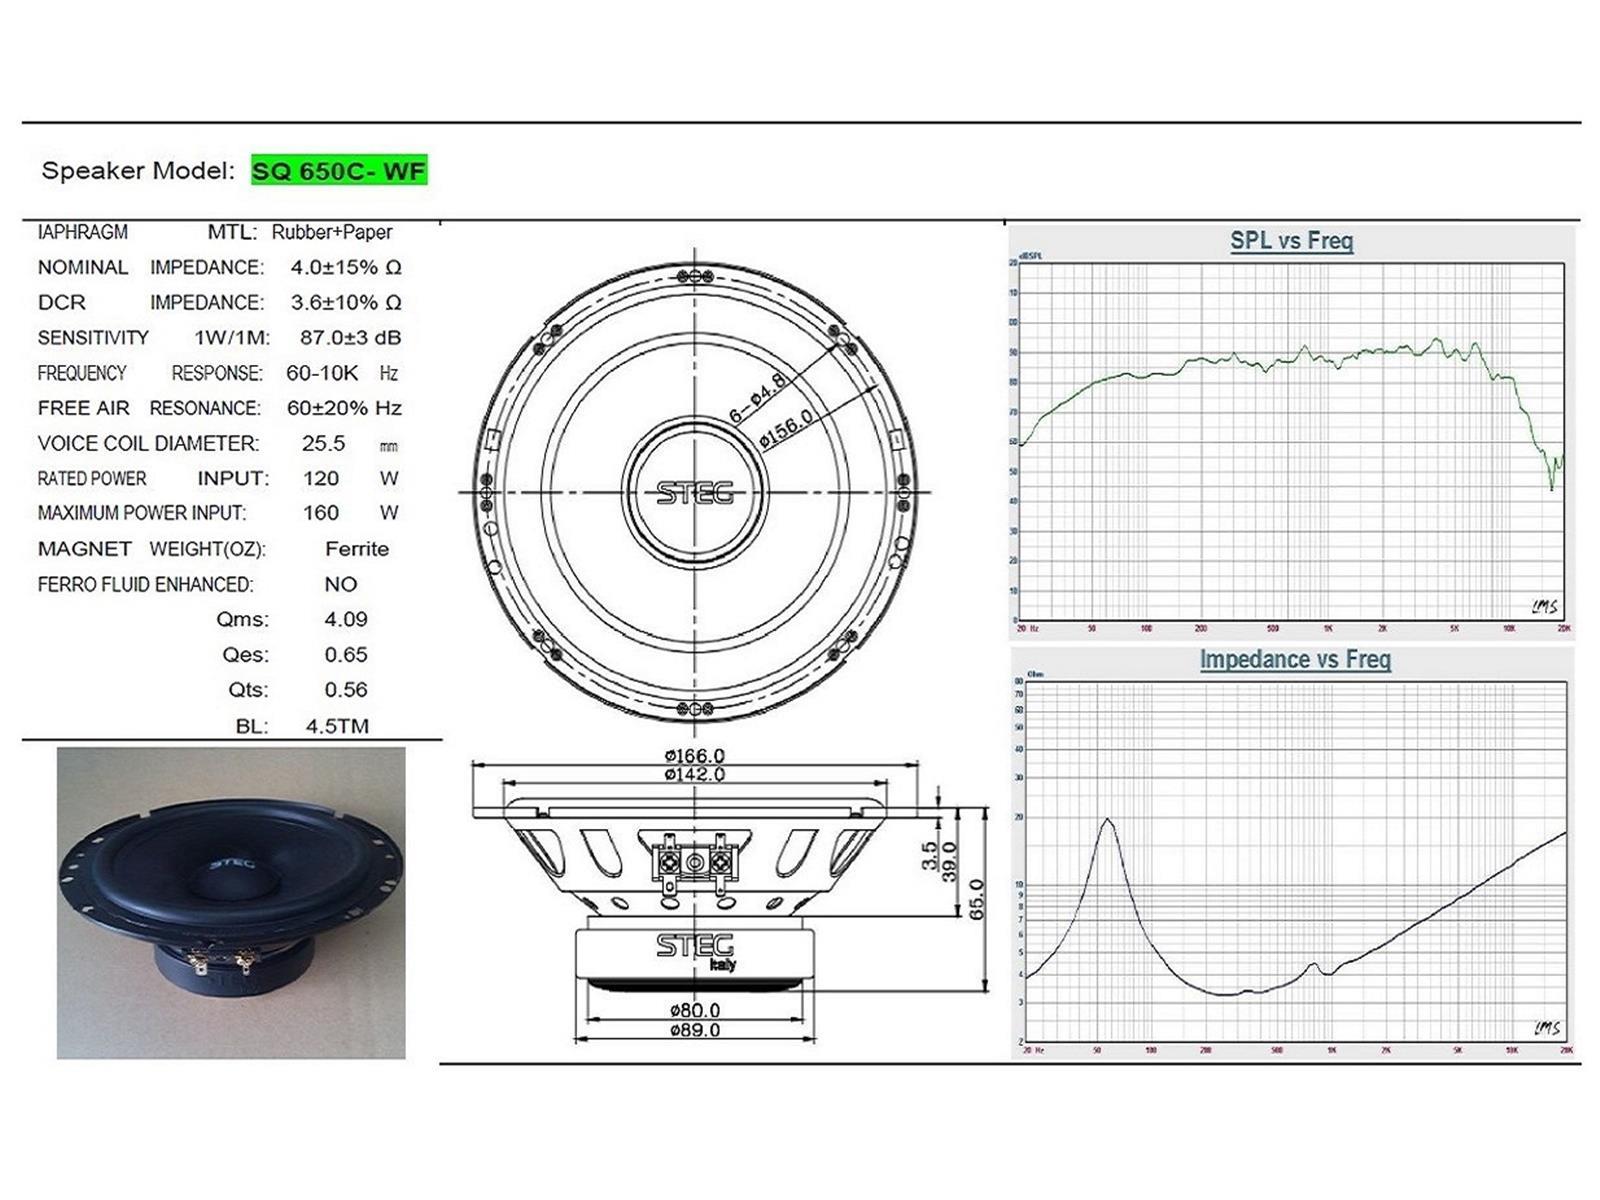This screenshot has width=1600, height=1200.
Task: Open the Impedance vs Freq chart title
Action: click(x=1295, y=660)
